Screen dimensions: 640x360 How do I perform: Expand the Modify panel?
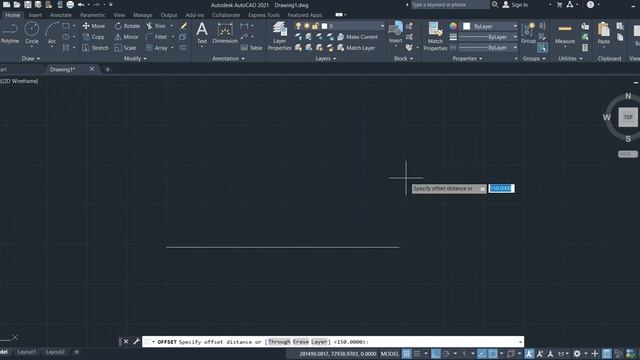135,58
